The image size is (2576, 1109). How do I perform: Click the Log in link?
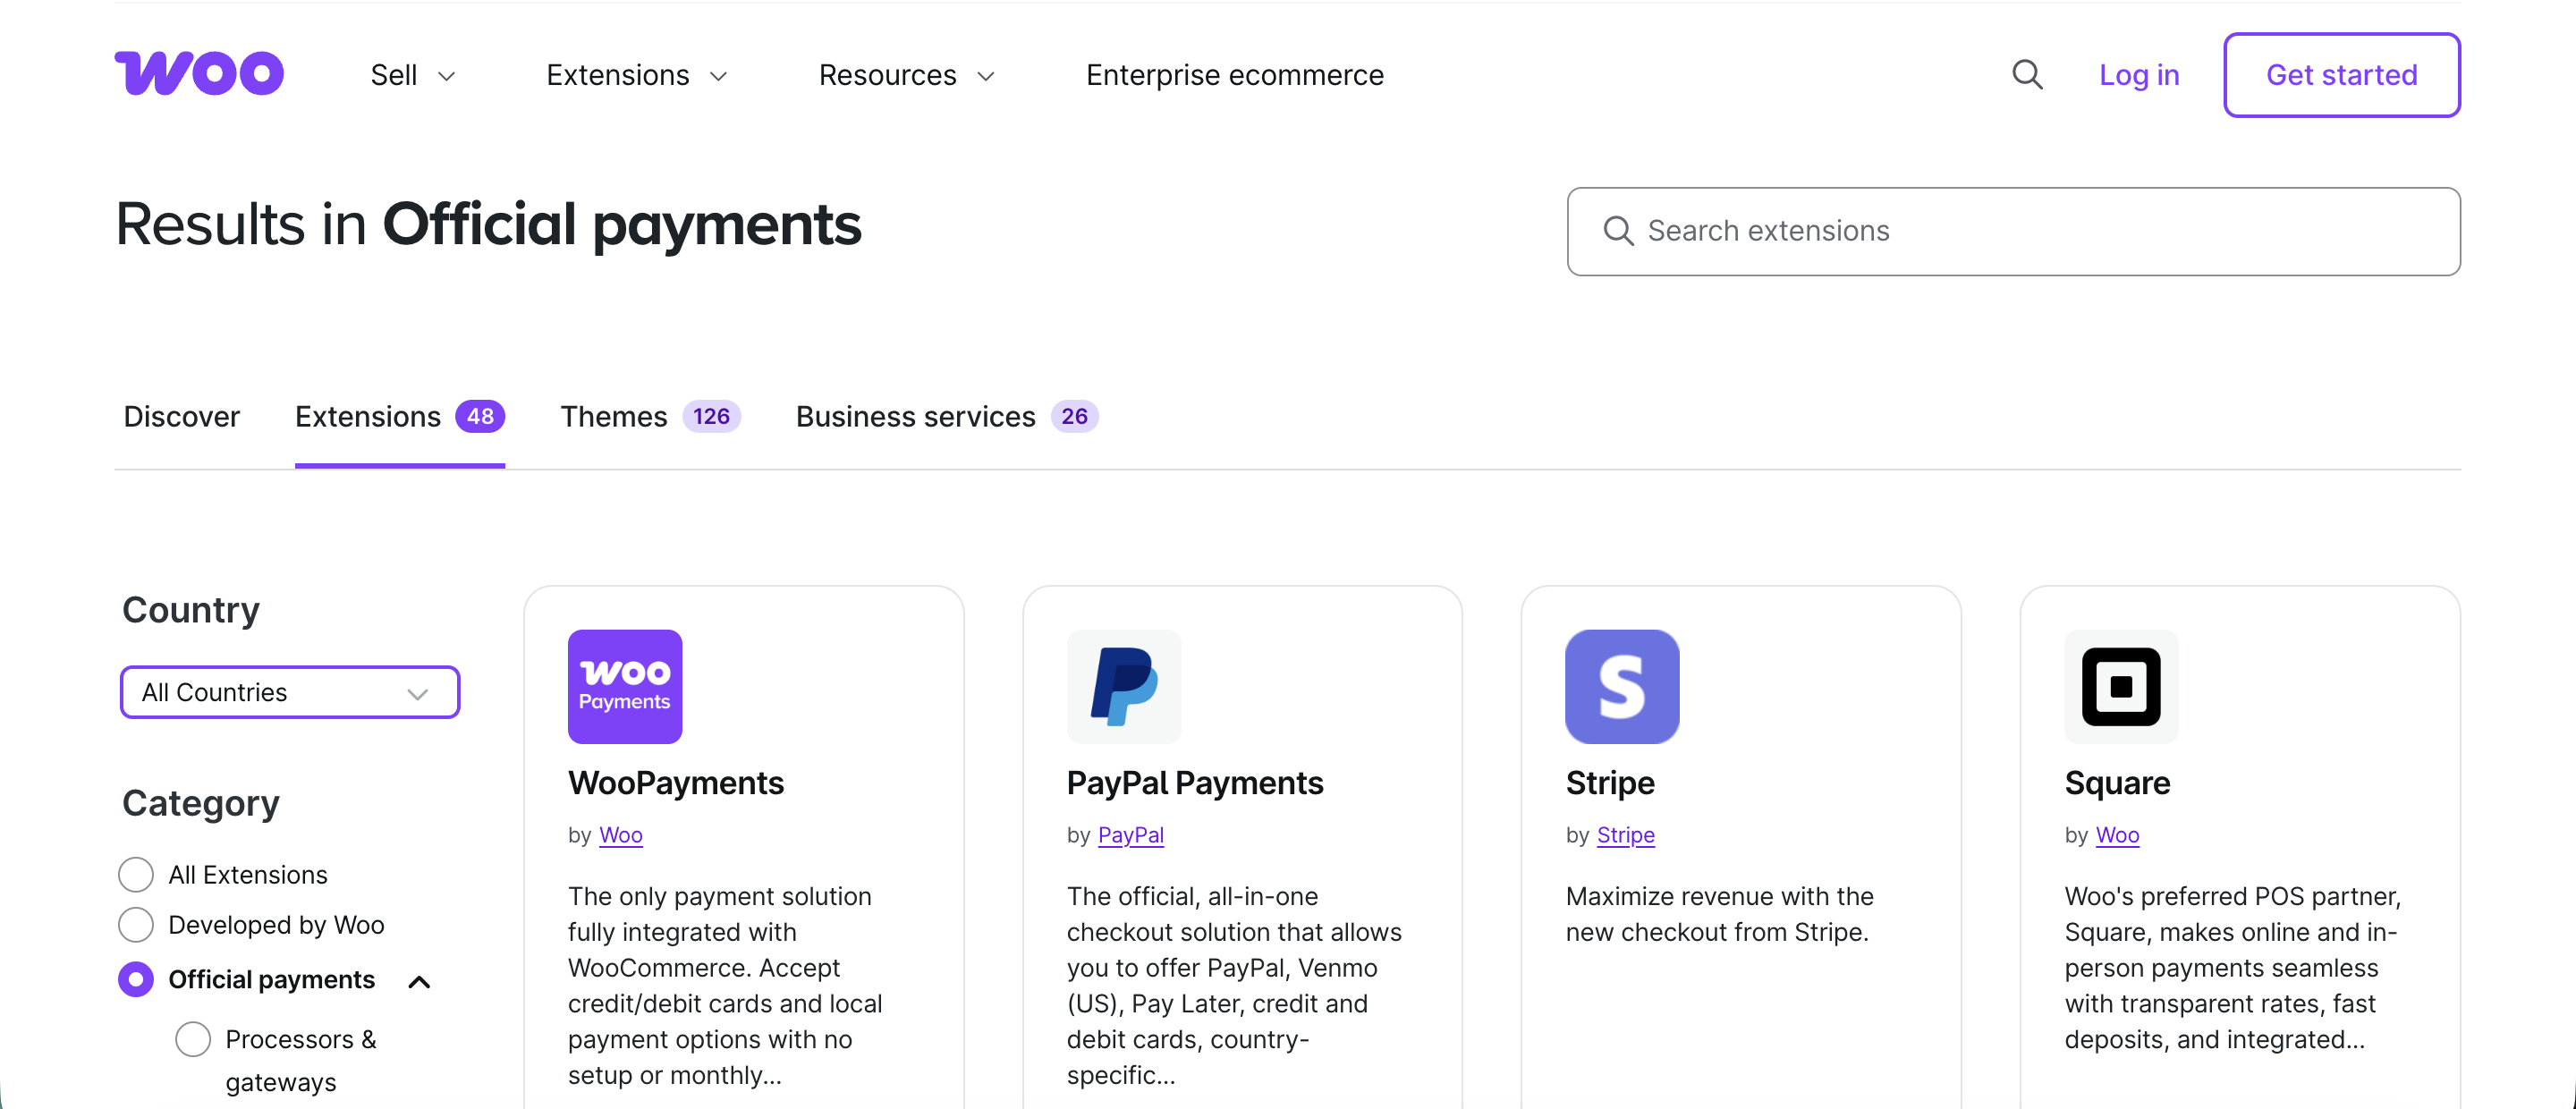[2139, 75]
